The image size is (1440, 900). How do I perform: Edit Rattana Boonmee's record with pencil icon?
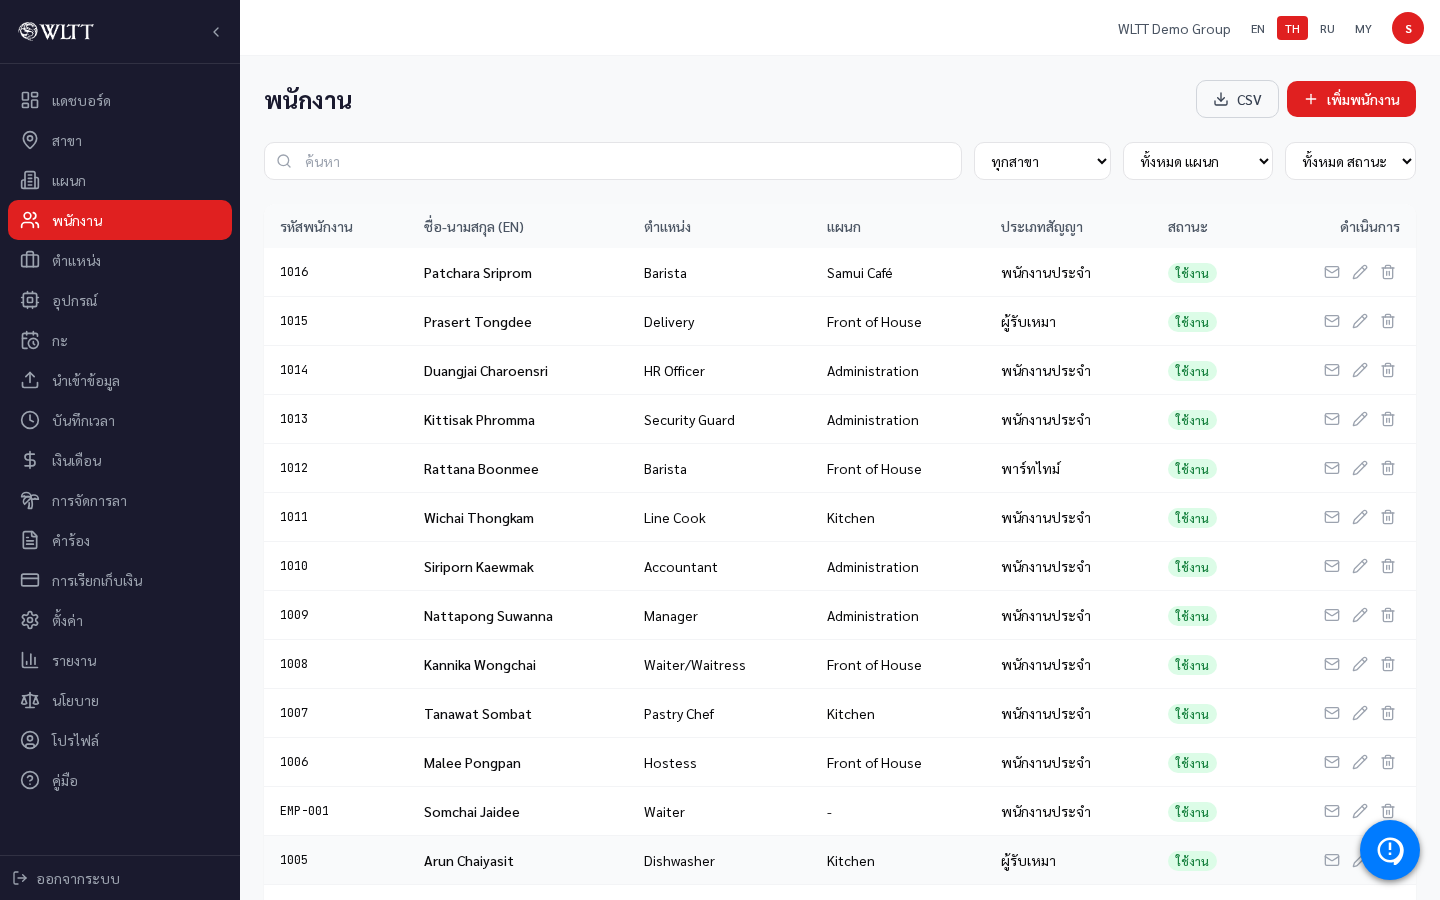(x=1360, y=468)
